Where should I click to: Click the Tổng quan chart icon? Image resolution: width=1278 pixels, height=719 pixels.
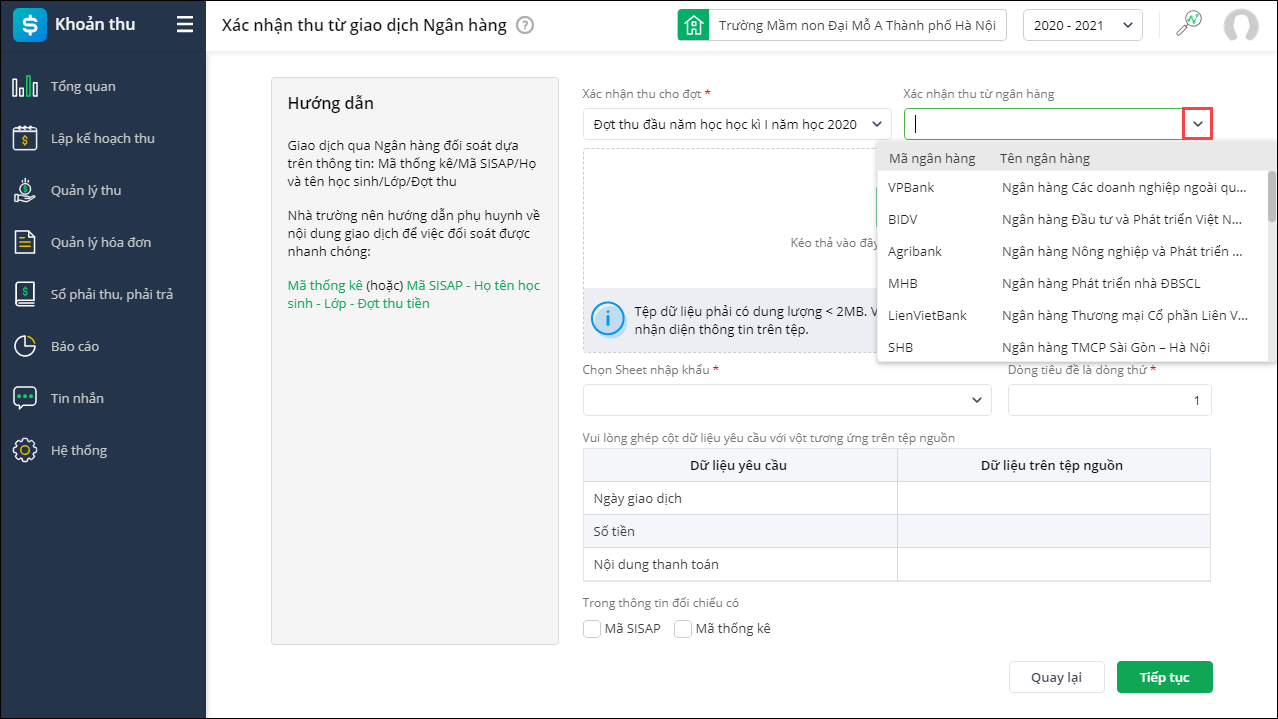tap(25, 87)
